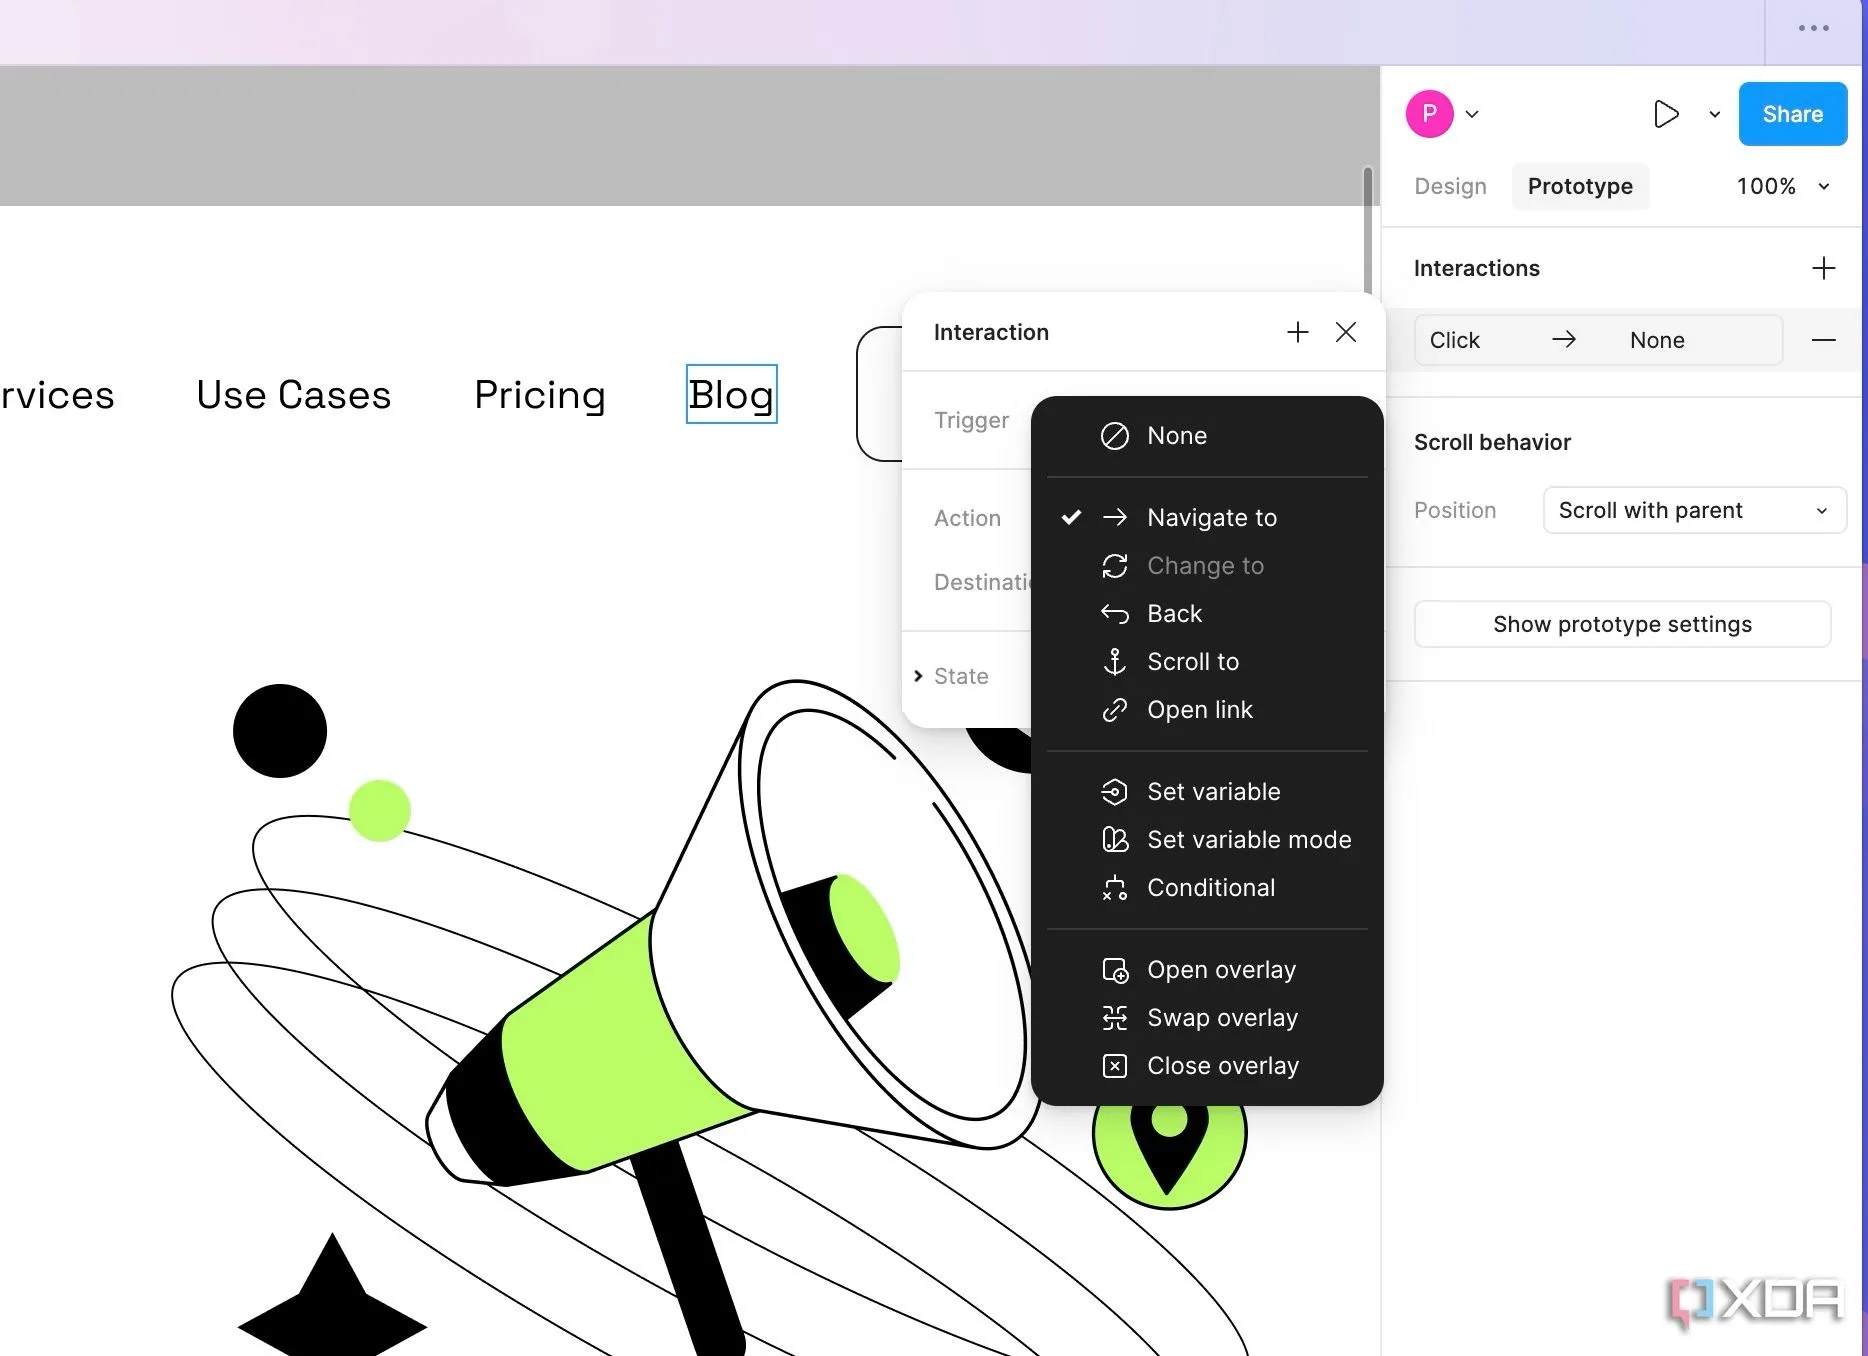Click Show prototype settings button
The width and height of the screenshot is (1868, 1356).
[1622, 624]
